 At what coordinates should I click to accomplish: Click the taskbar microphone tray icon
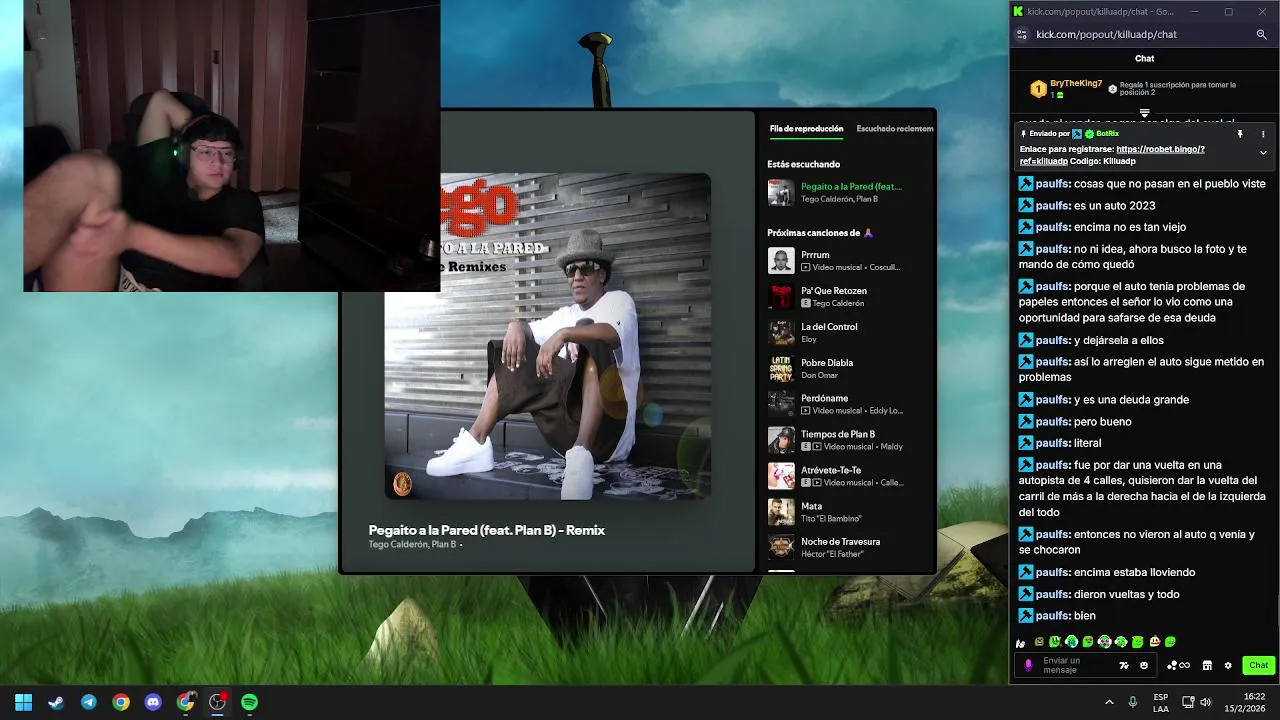[x=1132, y=702]
